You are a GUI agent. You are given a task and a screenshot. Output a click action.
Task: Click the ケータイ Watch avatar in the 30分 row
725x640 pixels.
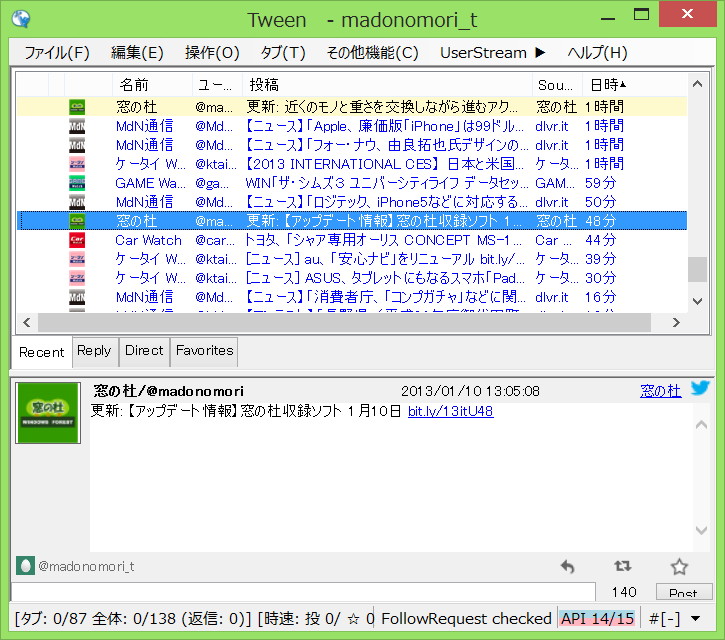[77, 278]
